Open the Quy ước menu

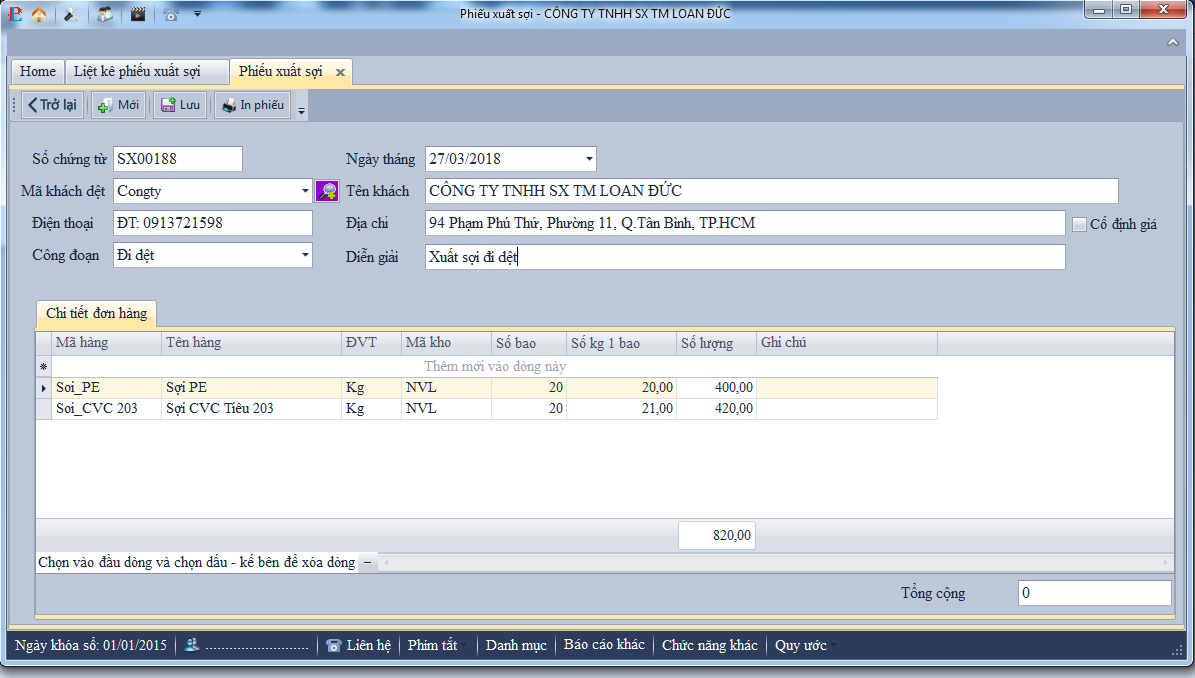[x=800, y=645]
